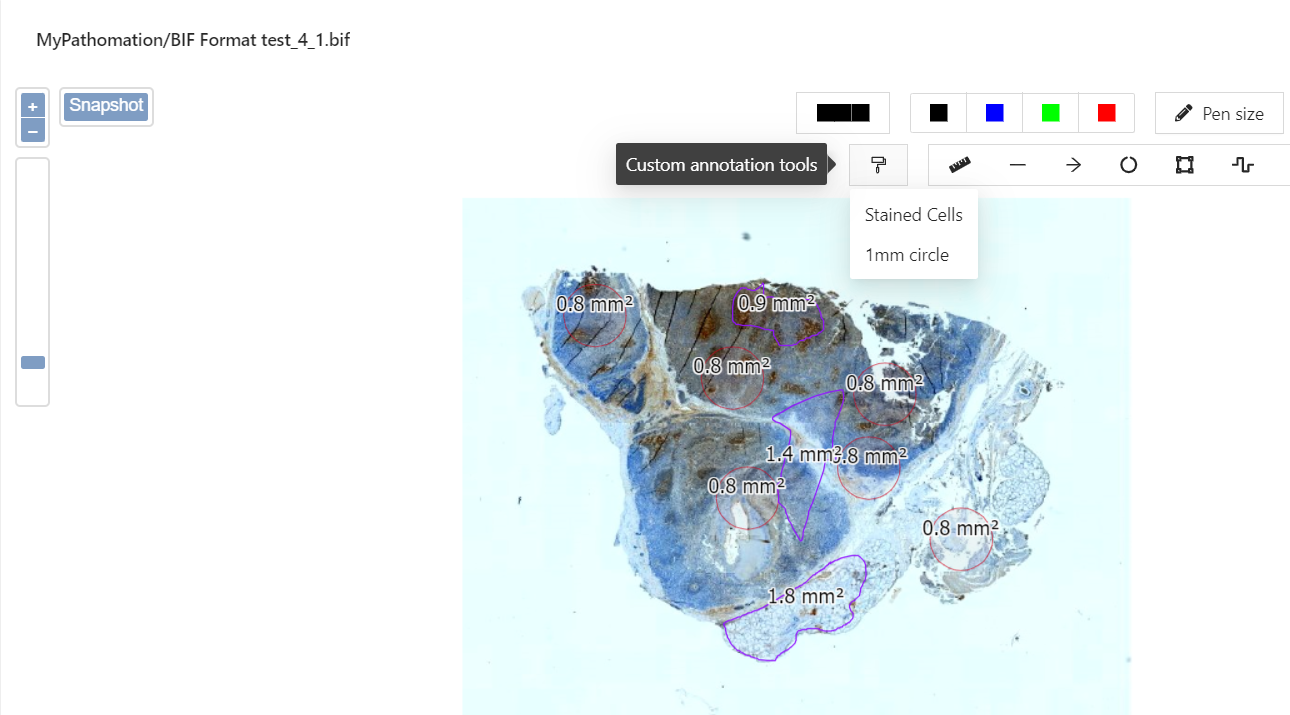
Task: Pick the green color swatch
Action: 1050,113
